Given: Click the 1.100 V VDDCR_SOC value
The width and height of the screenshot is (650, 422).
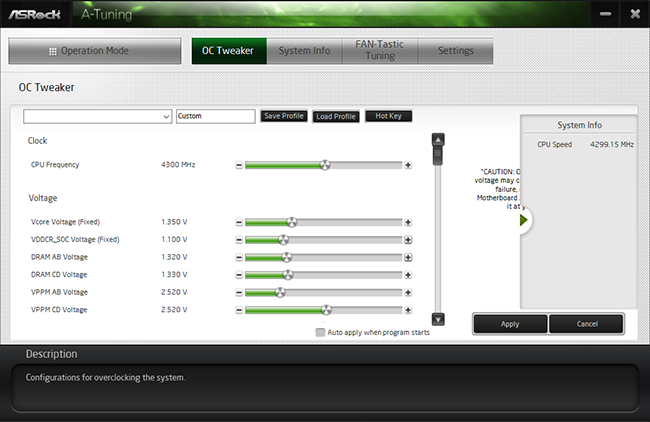Looking at the screenshot, I should [x=174, y=239].
